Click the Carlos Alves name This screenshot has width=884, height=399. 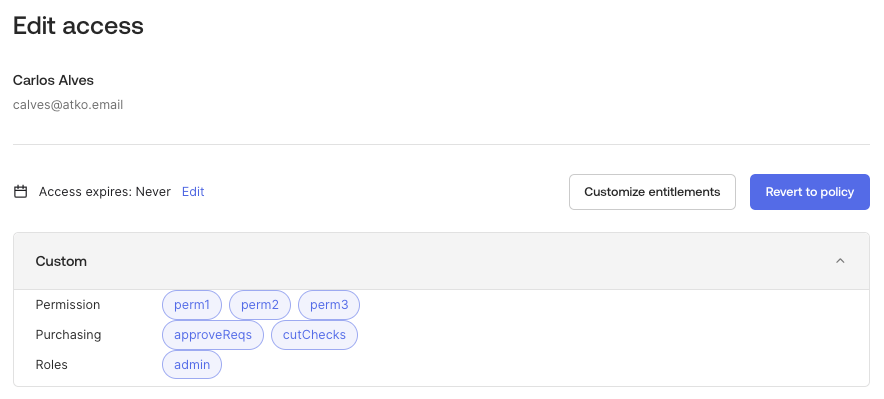pyautogui.click(x=53, y=80)
